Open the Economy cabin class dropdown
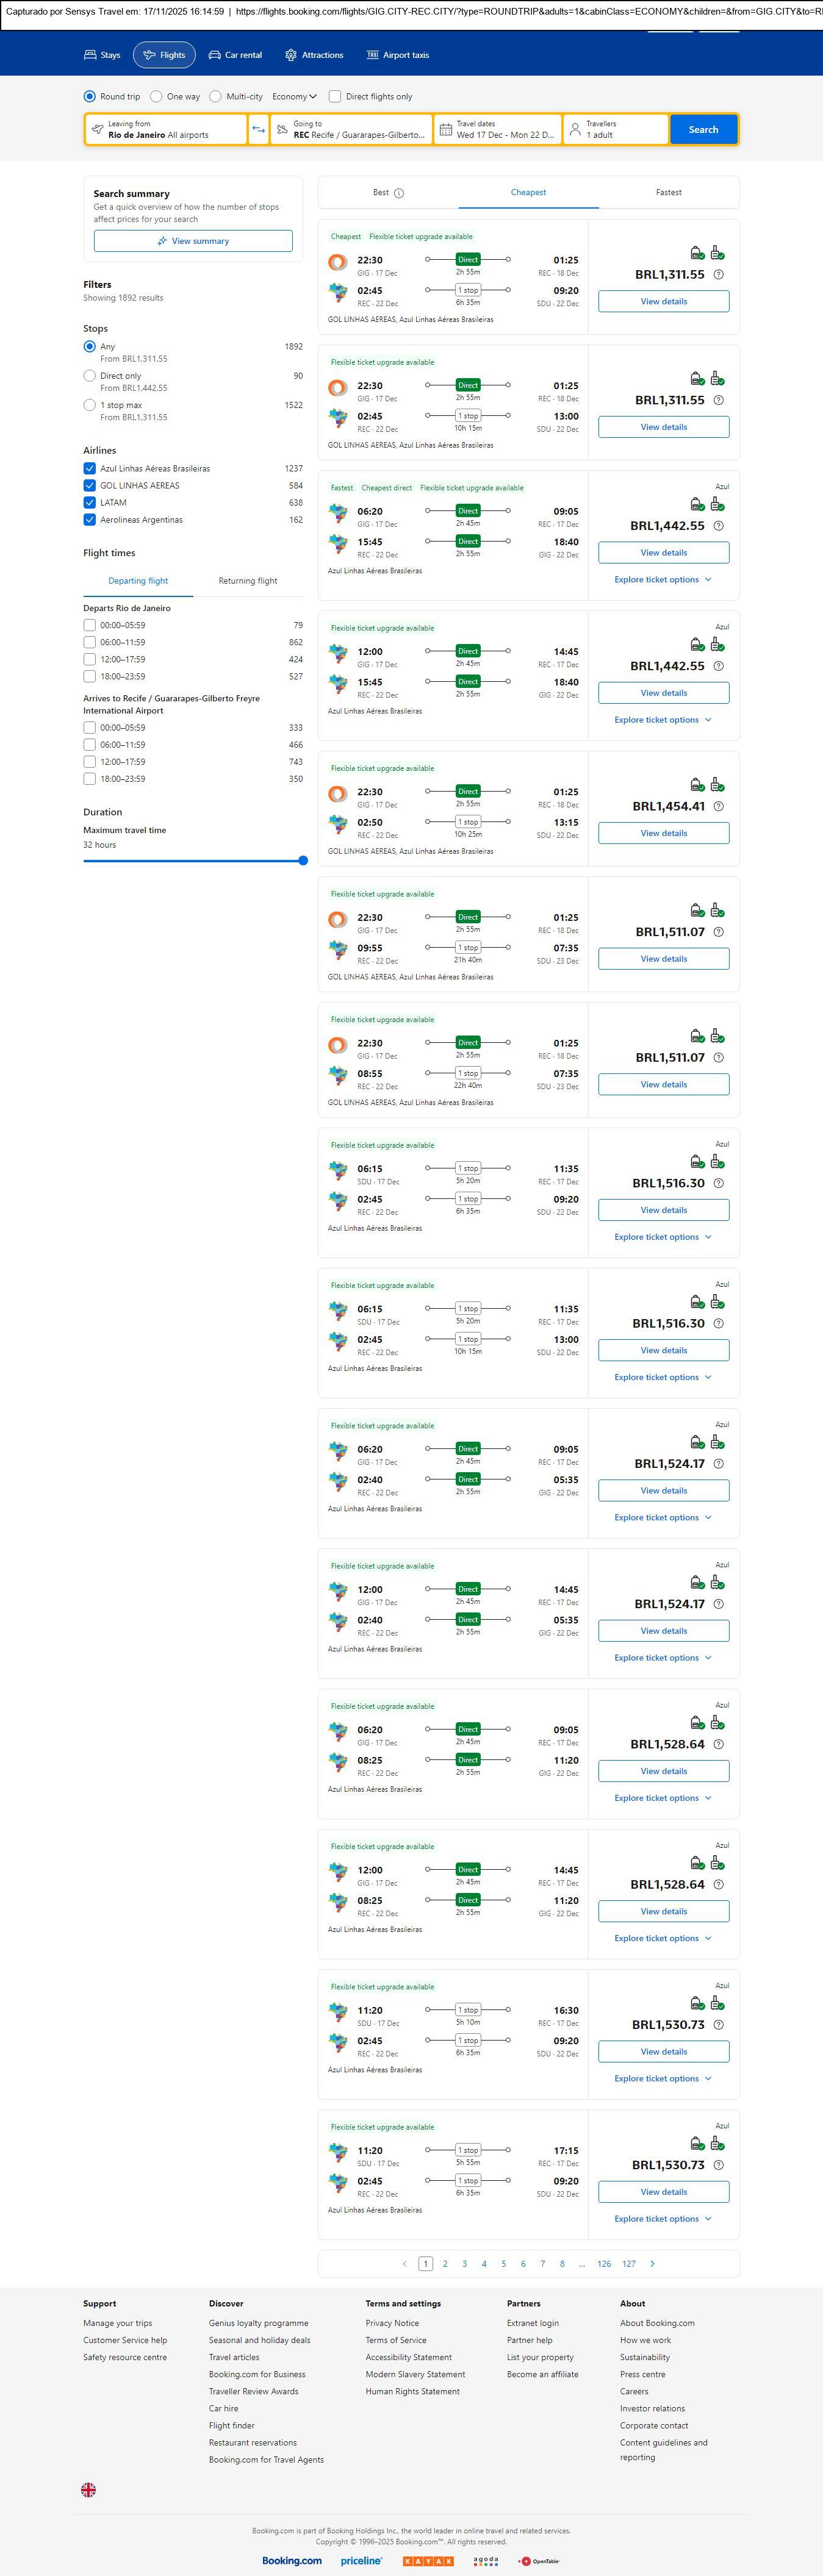823x2576 pixels. click(294, 97)
